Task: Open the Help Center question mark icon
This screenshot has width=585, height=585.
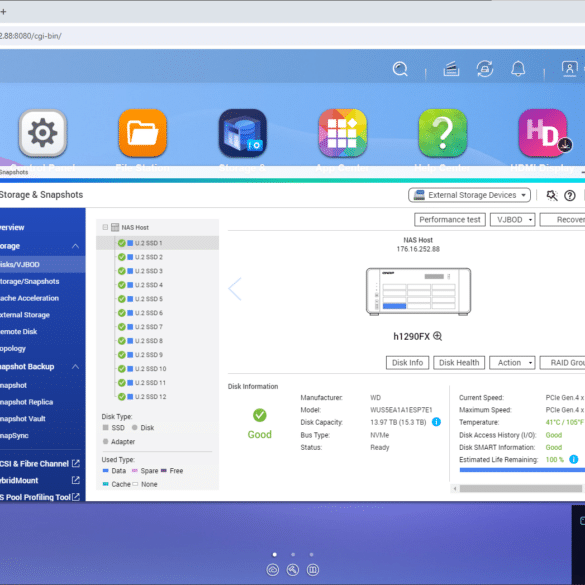Action: (442, 133)
